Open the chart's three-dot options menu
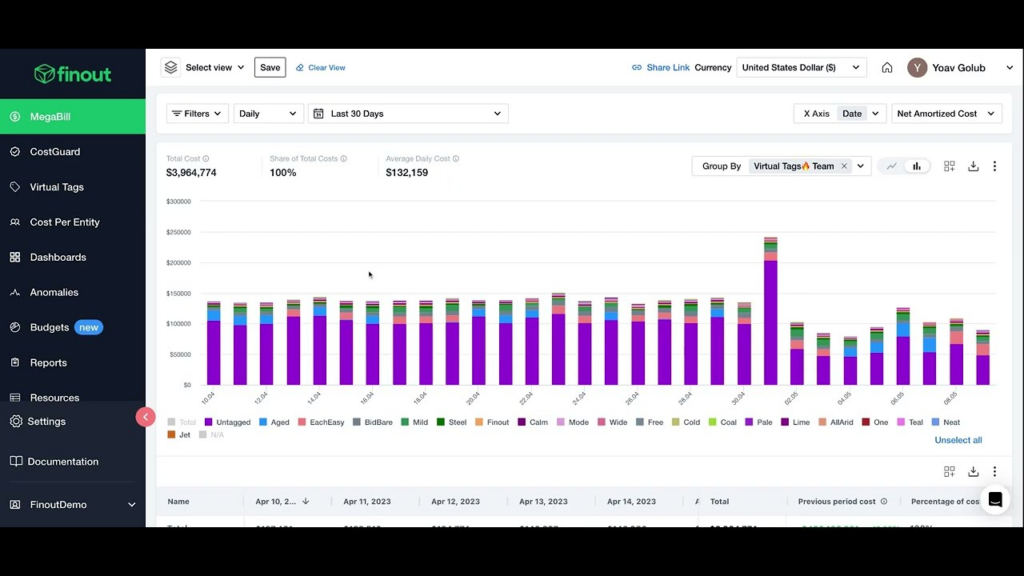 coord(994,166)
